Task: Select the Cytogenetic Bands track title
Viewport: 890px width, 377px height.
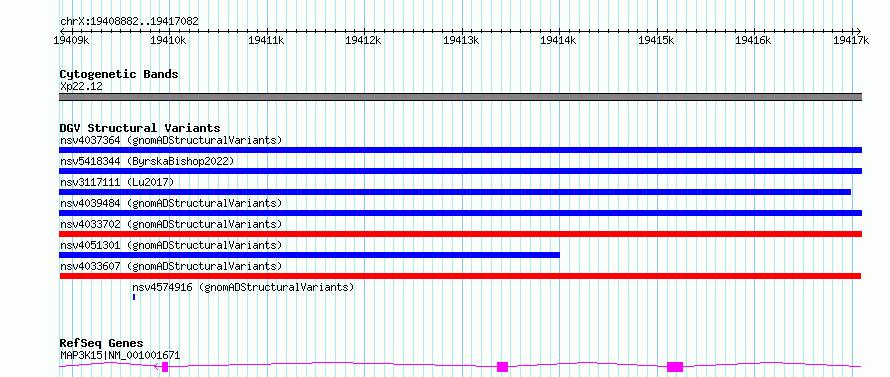Action: (119, 74)
